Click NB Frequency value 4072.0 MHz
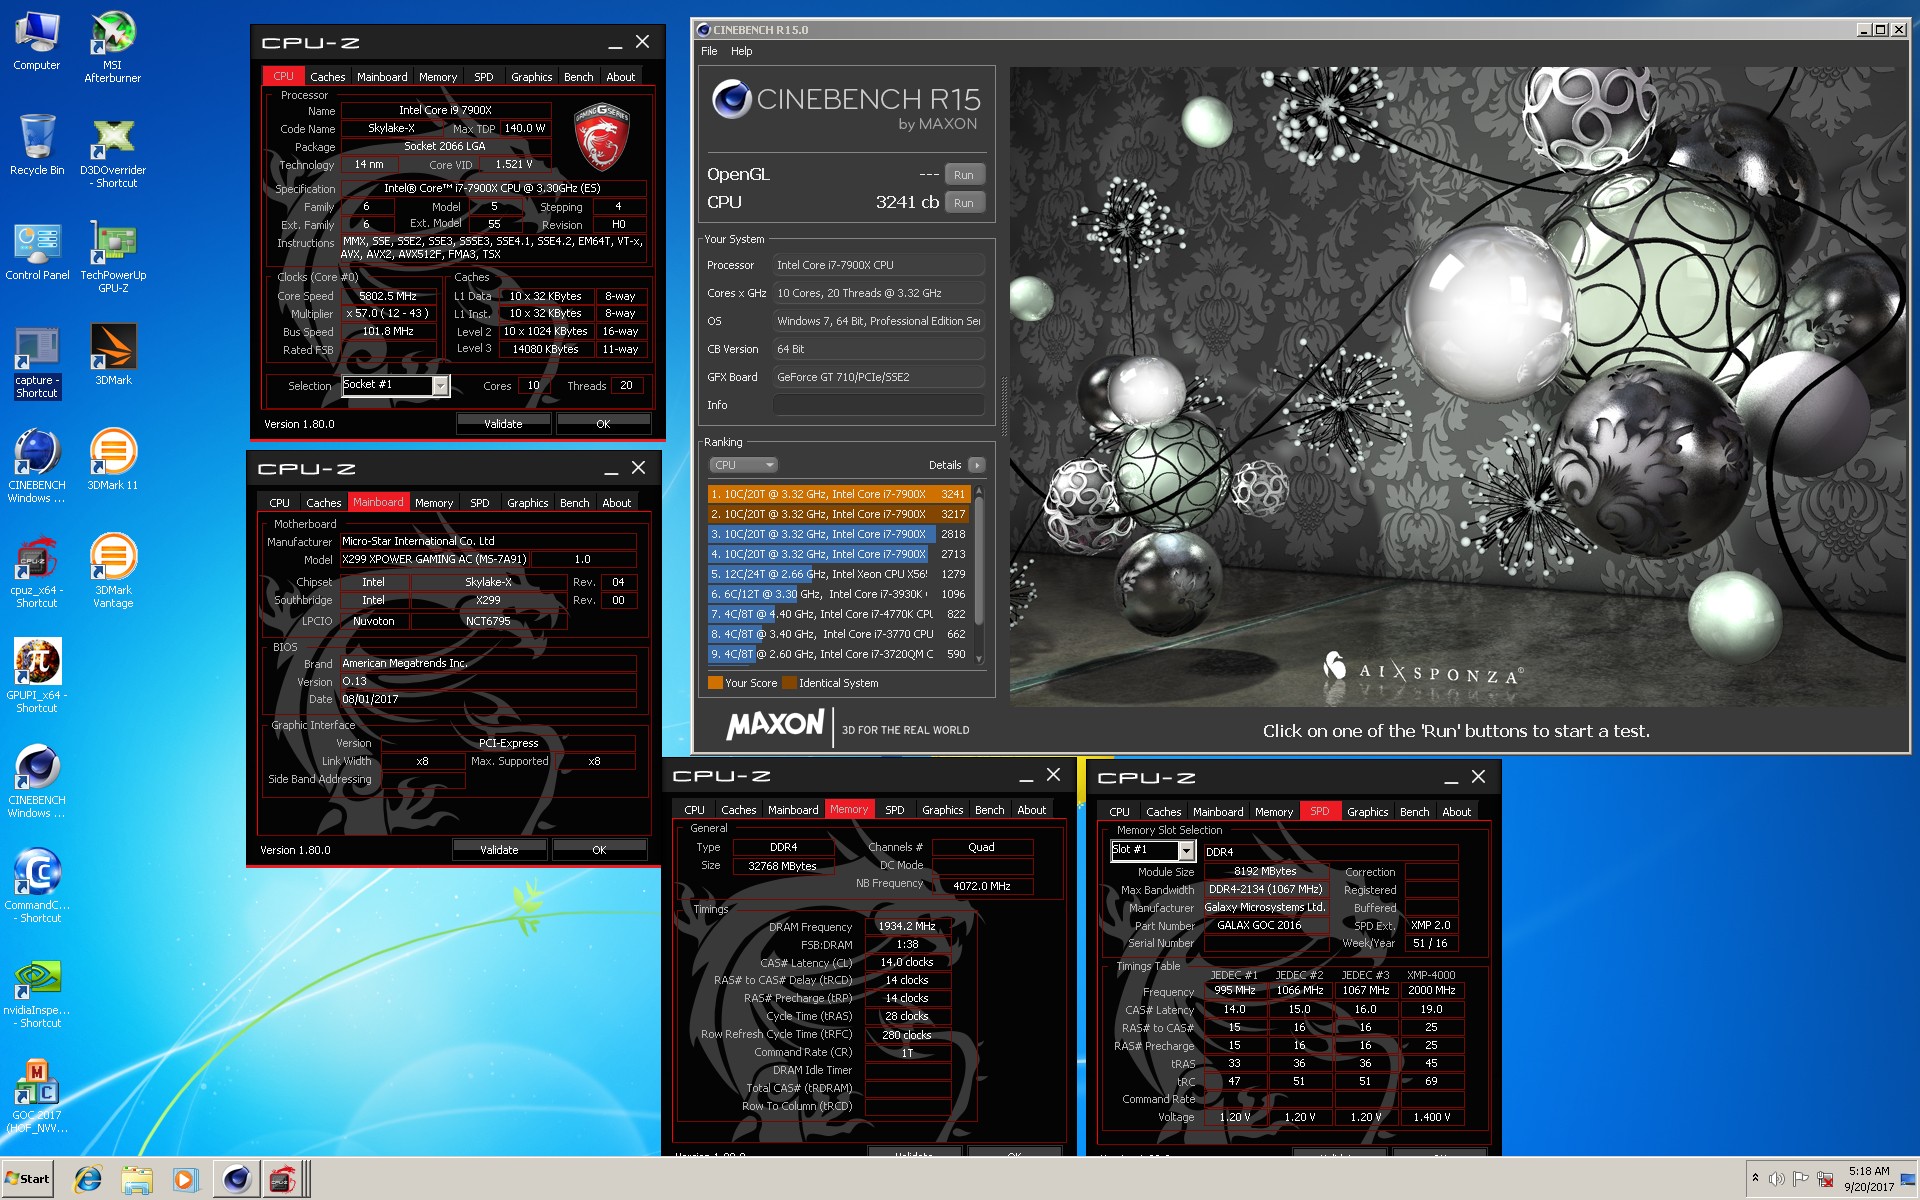The image size is (1920, 1200). point(982,886)
